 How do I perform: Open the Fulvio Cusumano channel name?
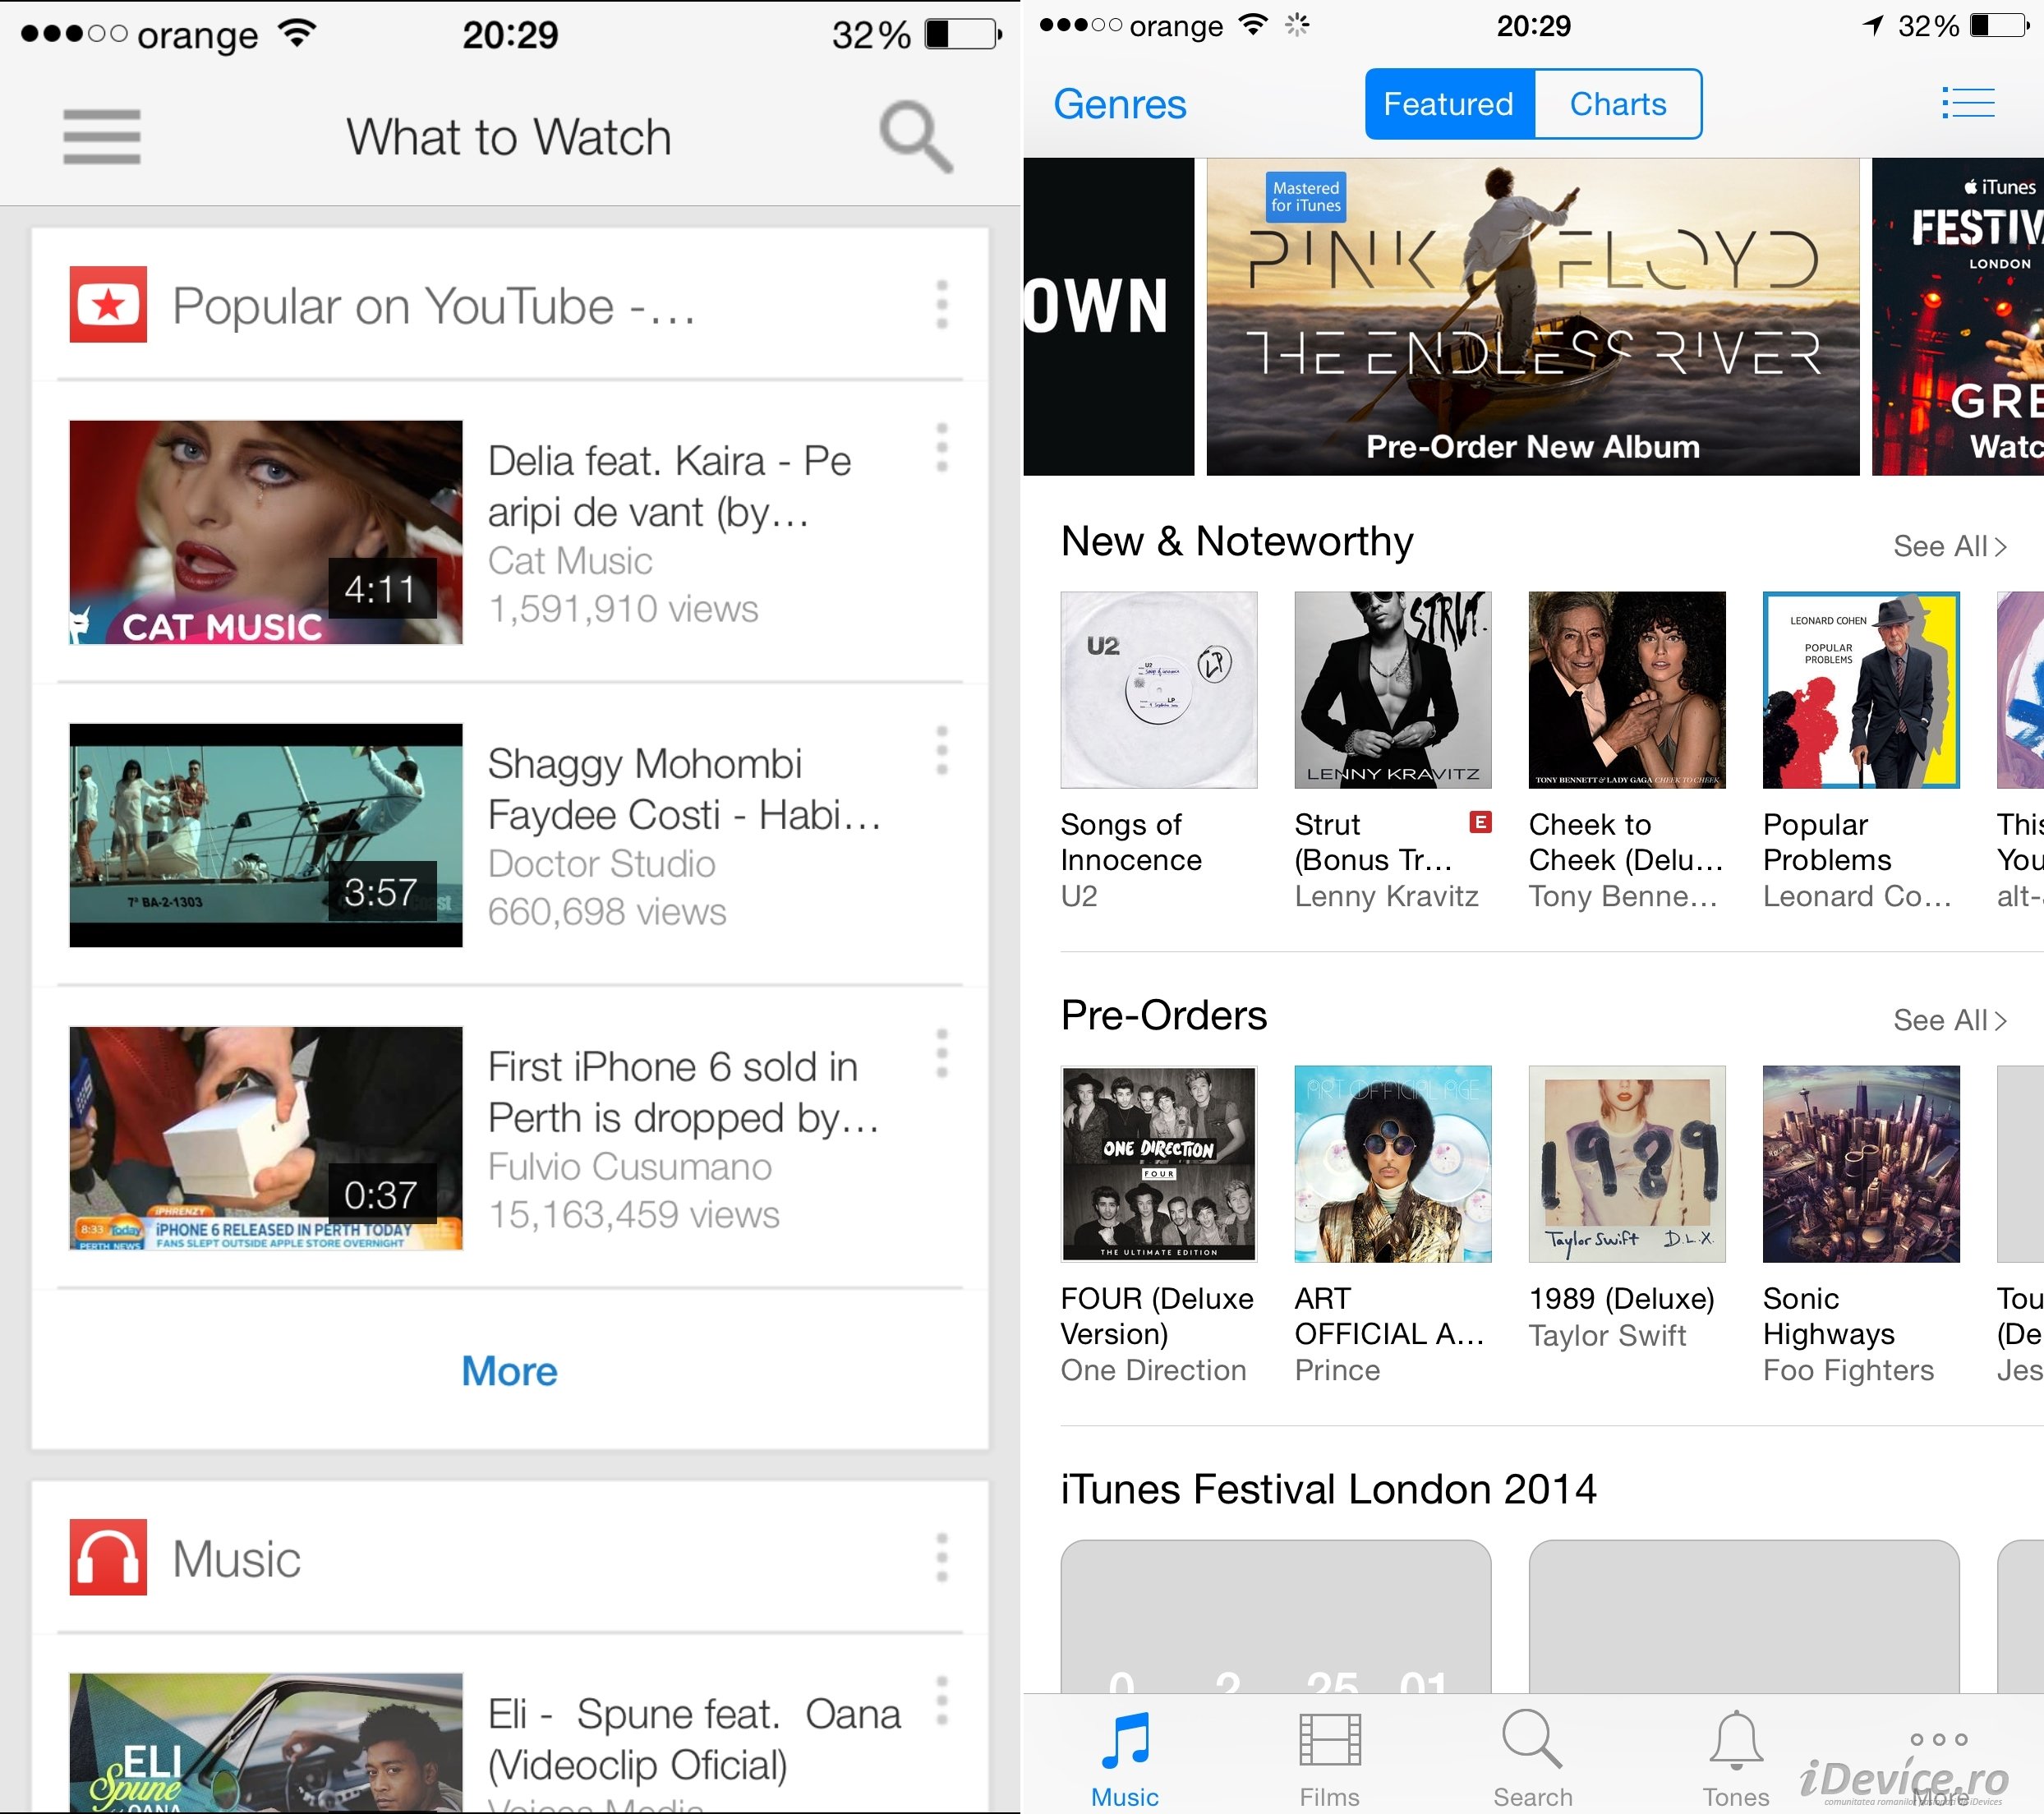pos(630,1167)
